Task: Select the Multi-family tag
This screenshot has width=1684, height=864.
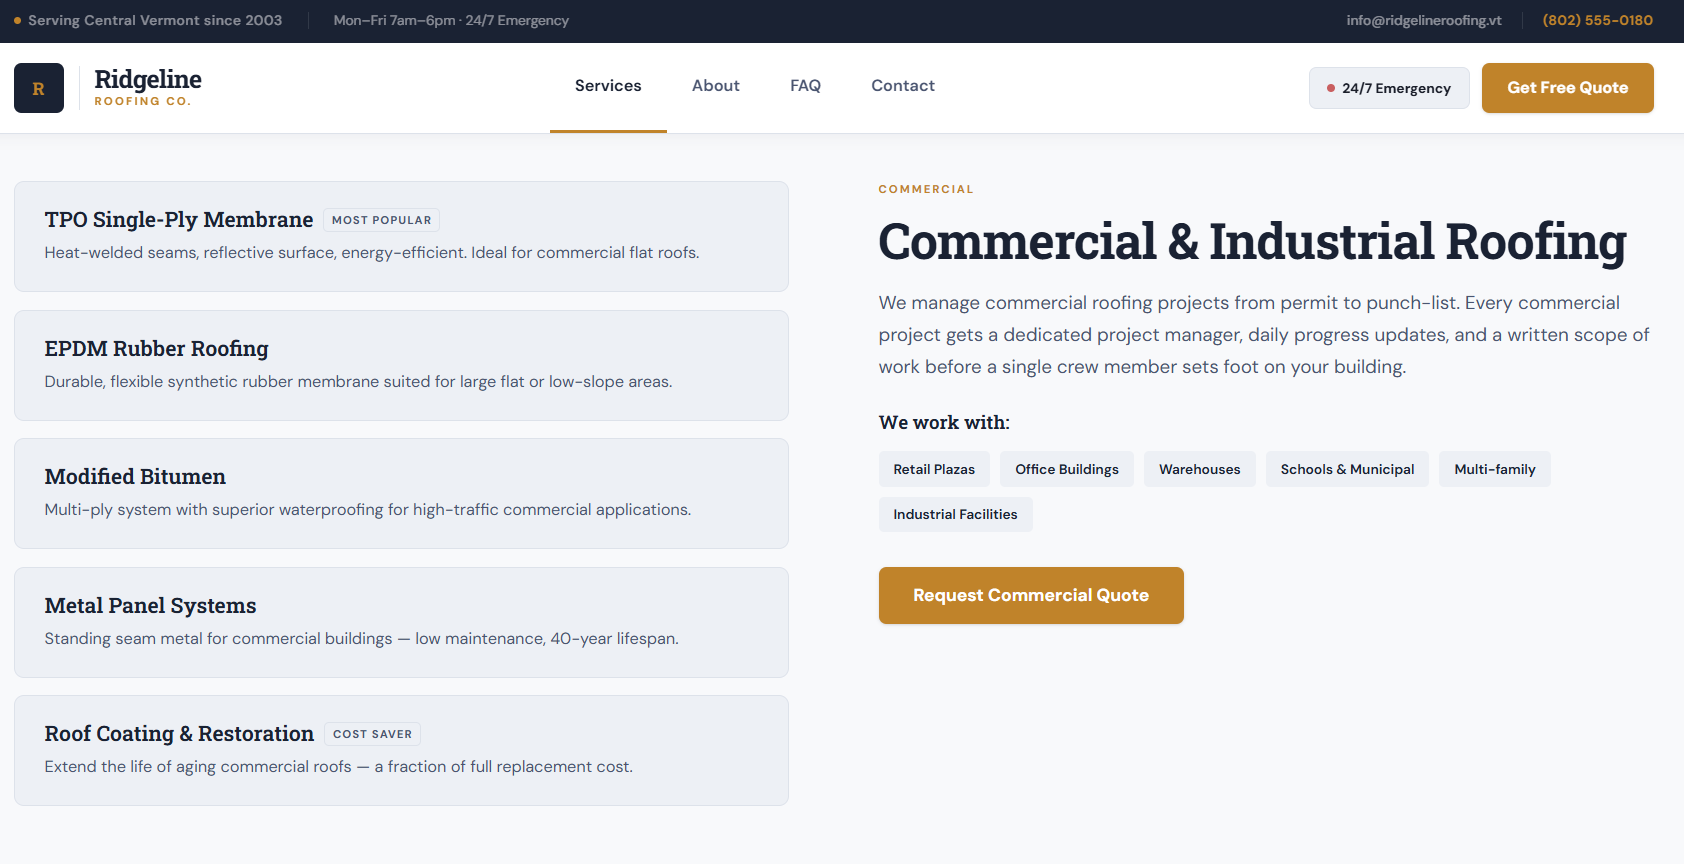Action: pos(1495,469)
